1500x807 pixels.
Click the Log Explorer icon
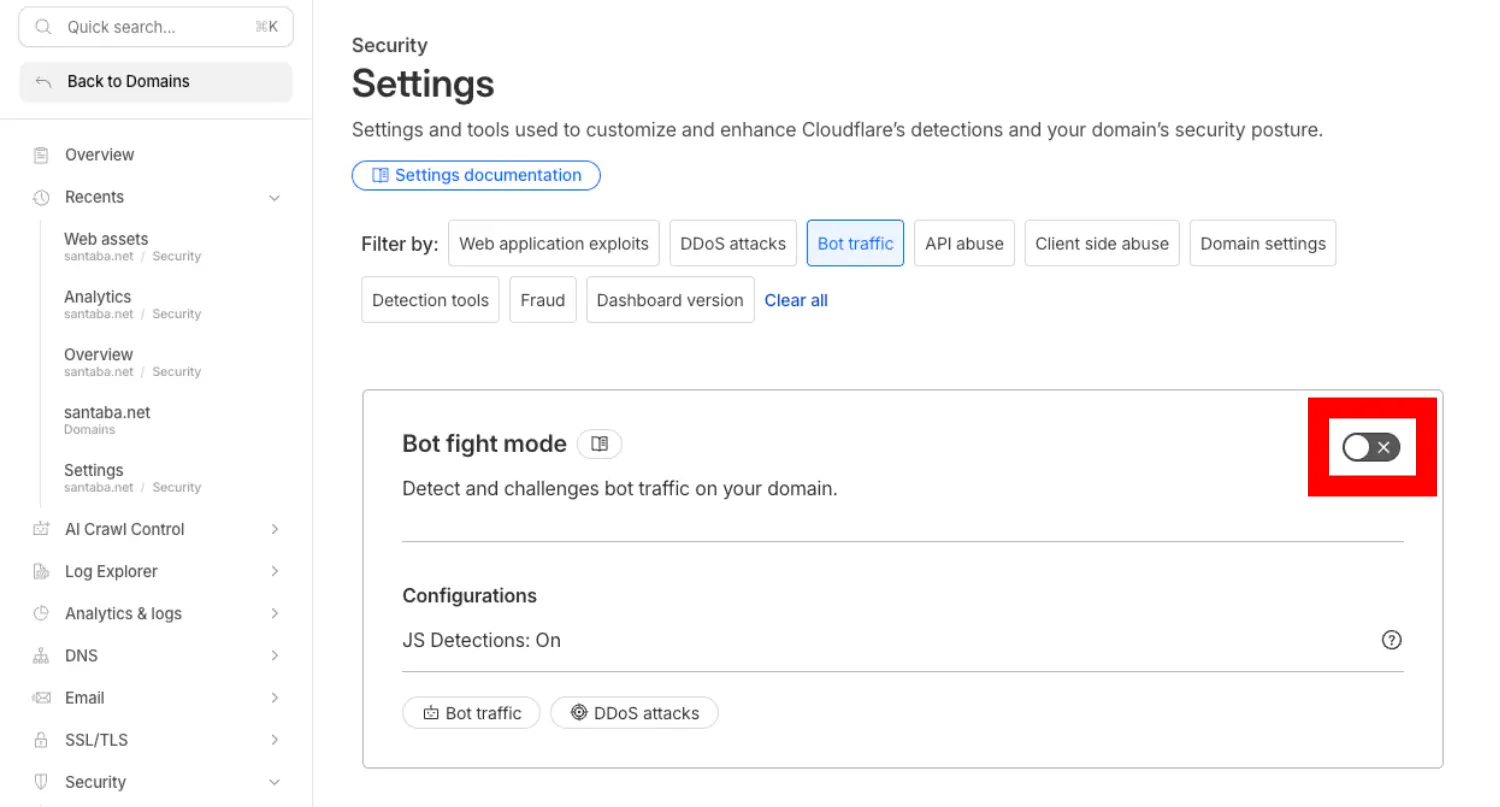tap(41, 572)
